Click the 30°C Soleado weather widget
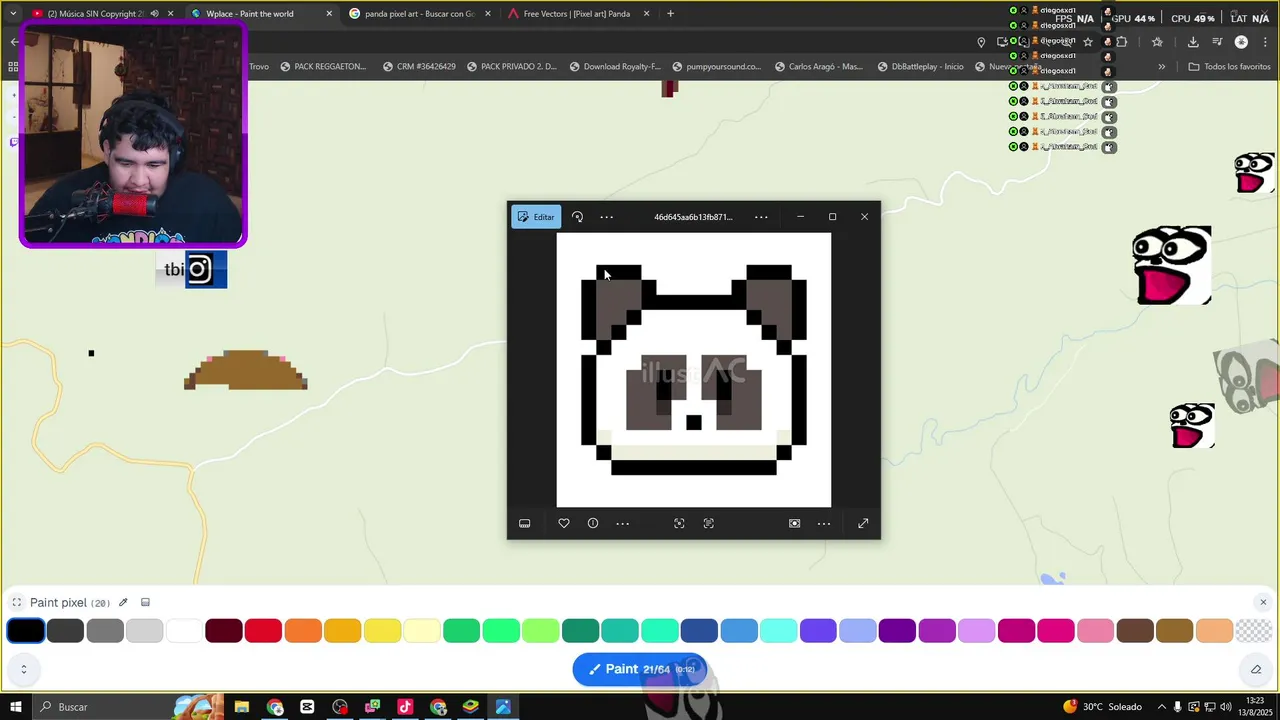Screen dimensions: 1280x720 click(x=1101, y=707)
